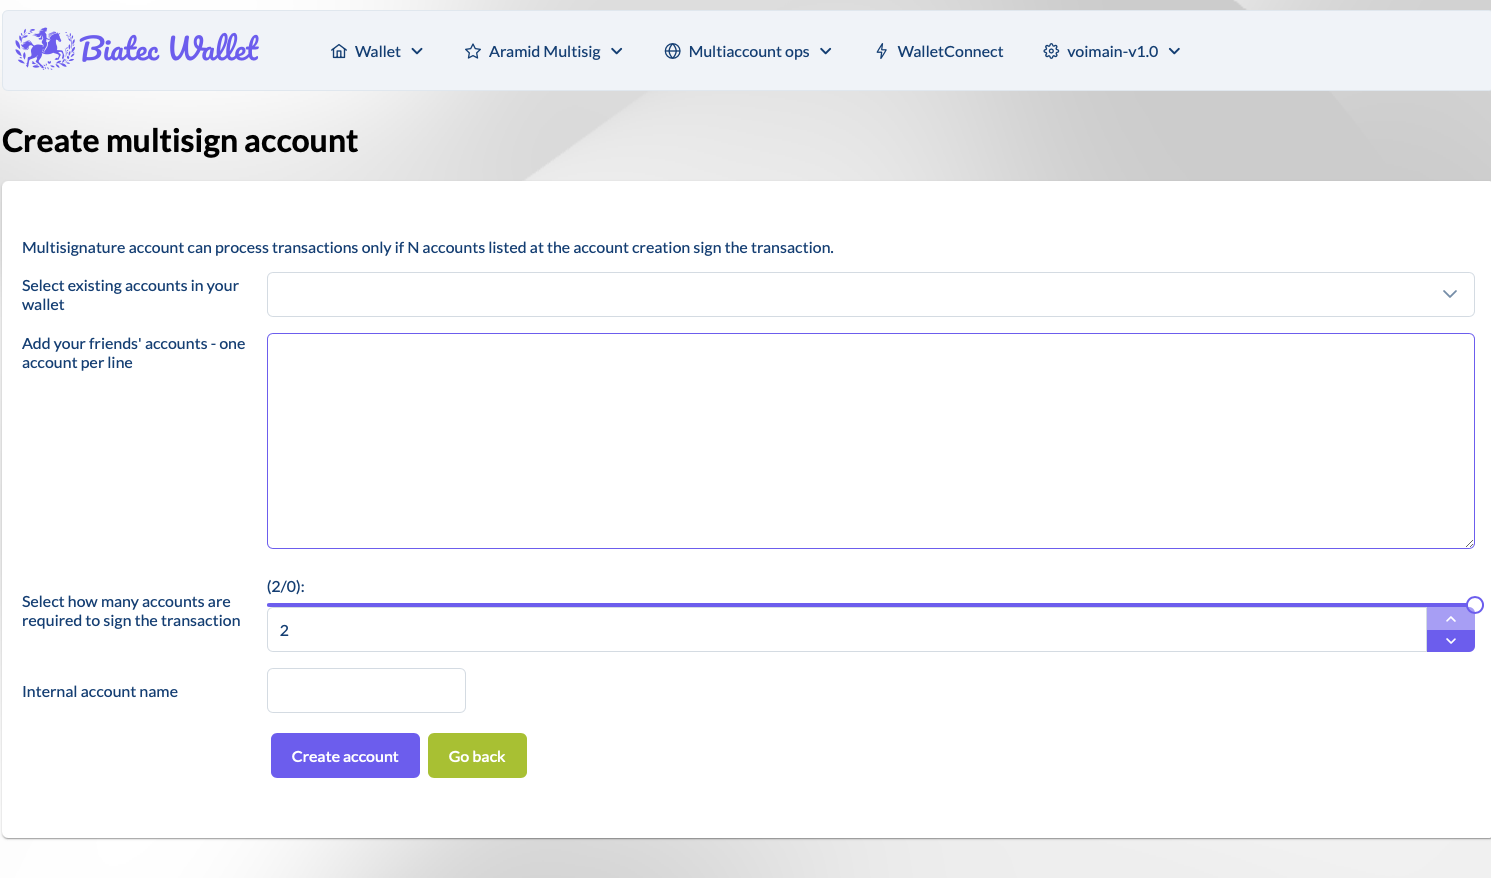The height and width of the screenshot is (878, 1491).
Task: Click the Biatec Wallet horse logo
Action: tap(44, 48)
